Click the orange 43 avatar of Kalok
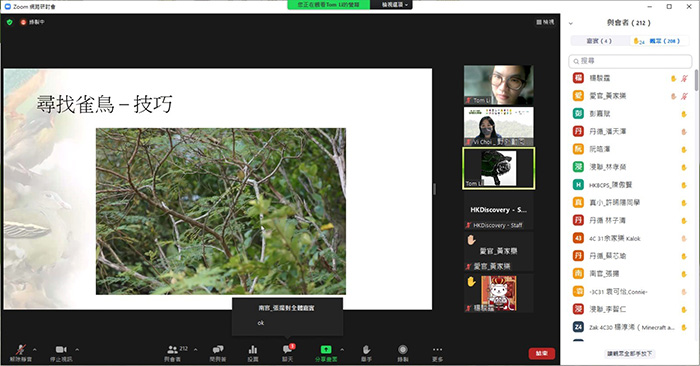Screen dimensions: 700x366 [x=578, y=238]
